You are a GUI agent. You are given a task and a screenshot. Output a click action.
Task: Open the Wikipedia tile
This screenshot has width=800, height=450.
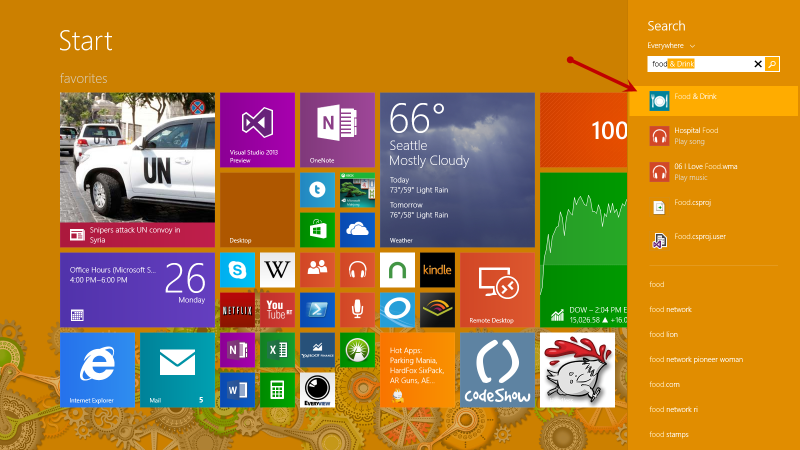[277, 269]
